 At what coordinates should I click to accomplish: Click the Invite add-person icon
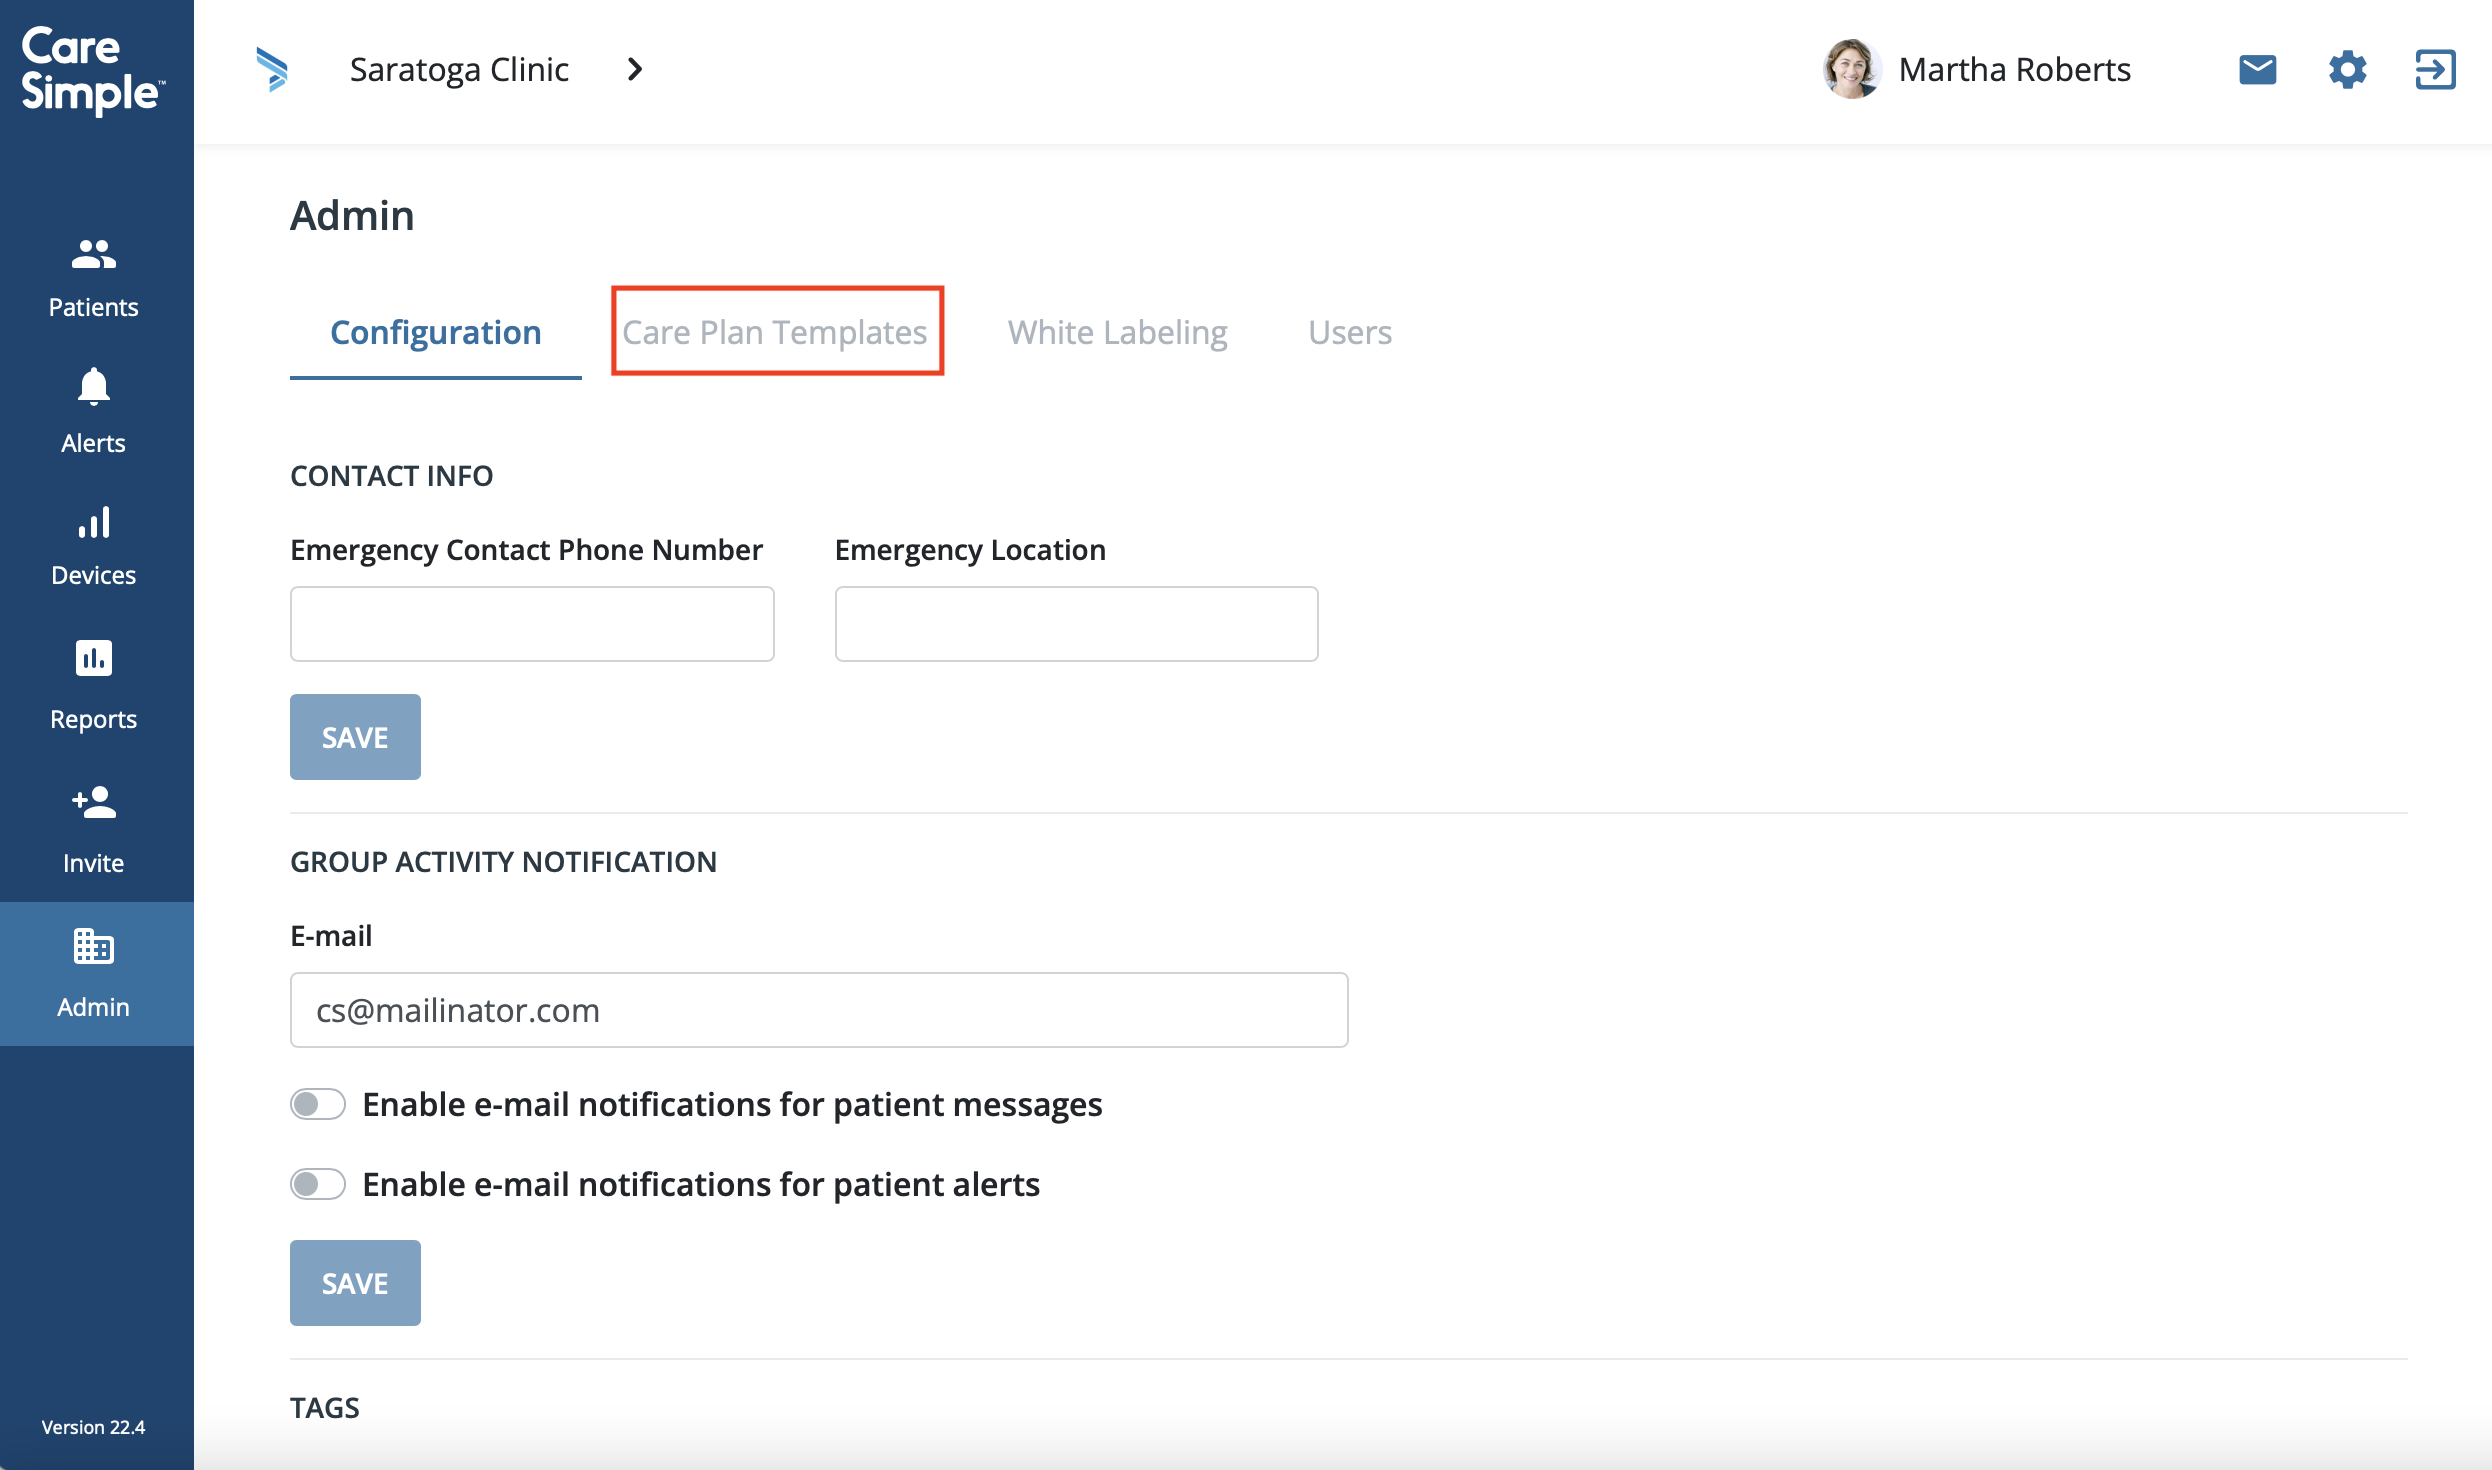coord(94,802)
